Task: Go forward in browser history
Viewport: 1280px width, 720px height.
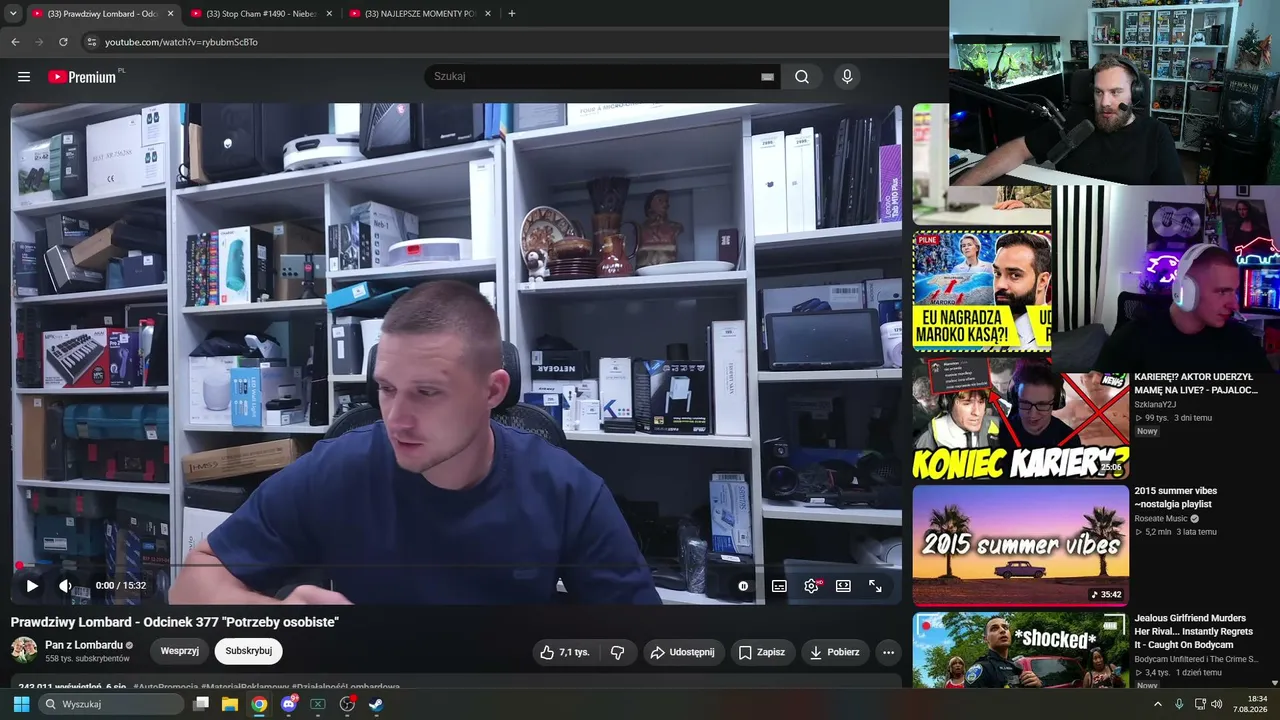Action: pyautogui.click(x=39, y=42)
